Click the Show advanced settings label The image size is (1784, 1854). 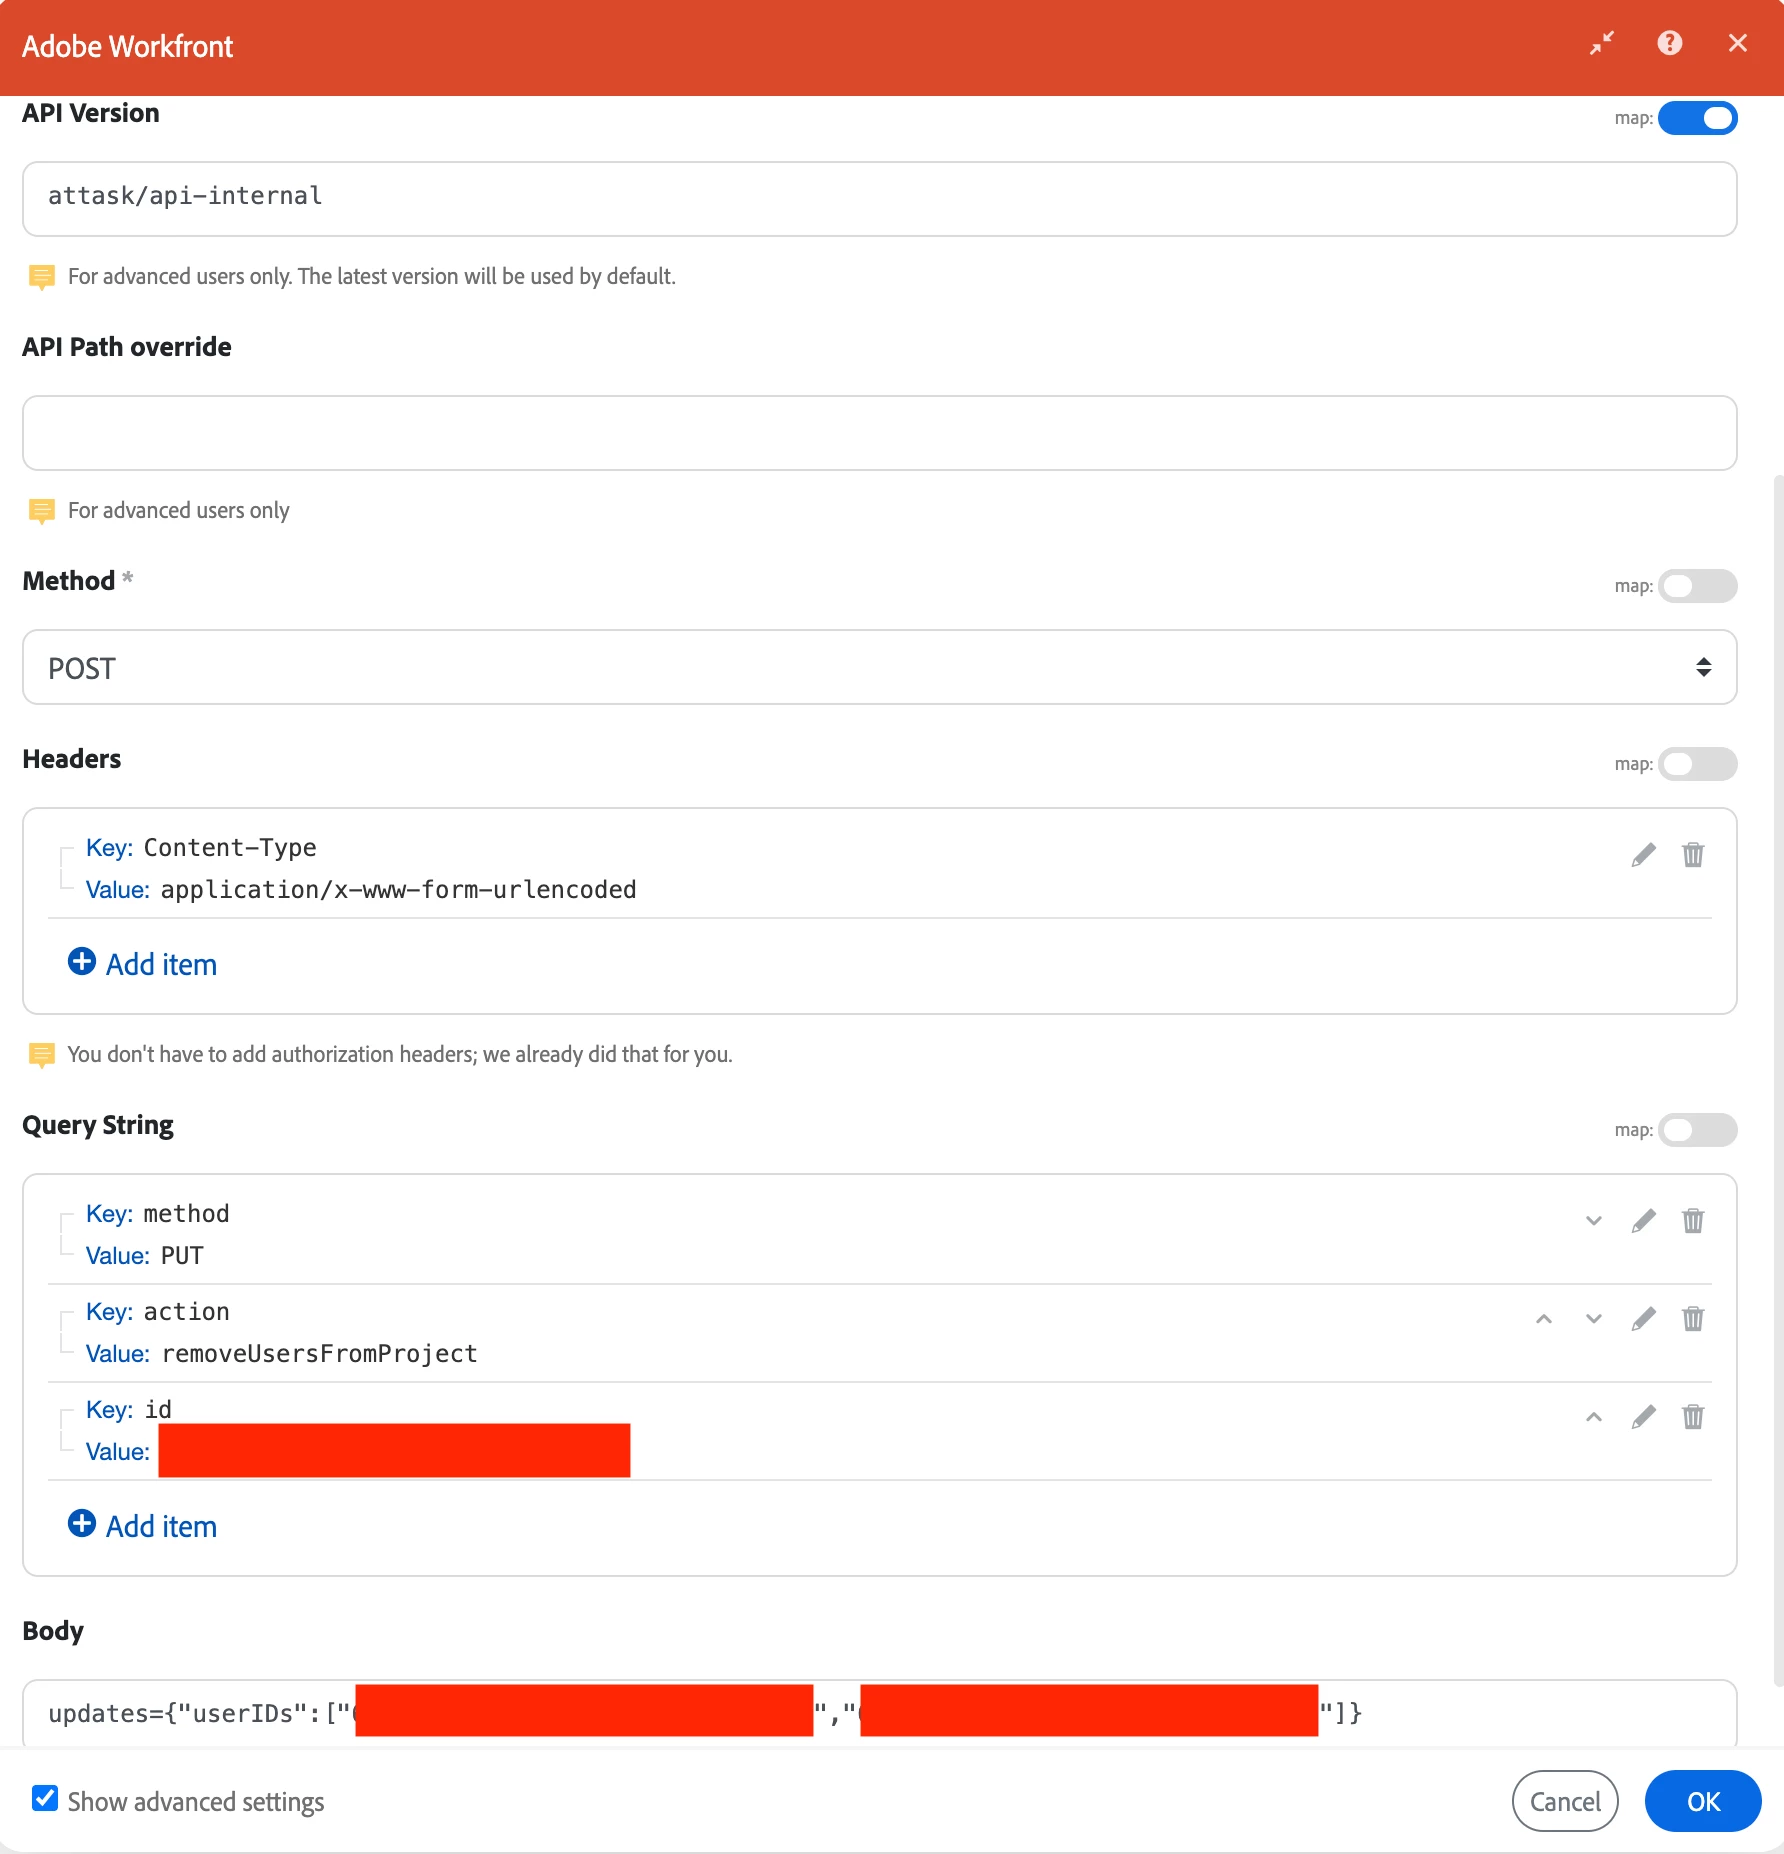[196, 1802]
